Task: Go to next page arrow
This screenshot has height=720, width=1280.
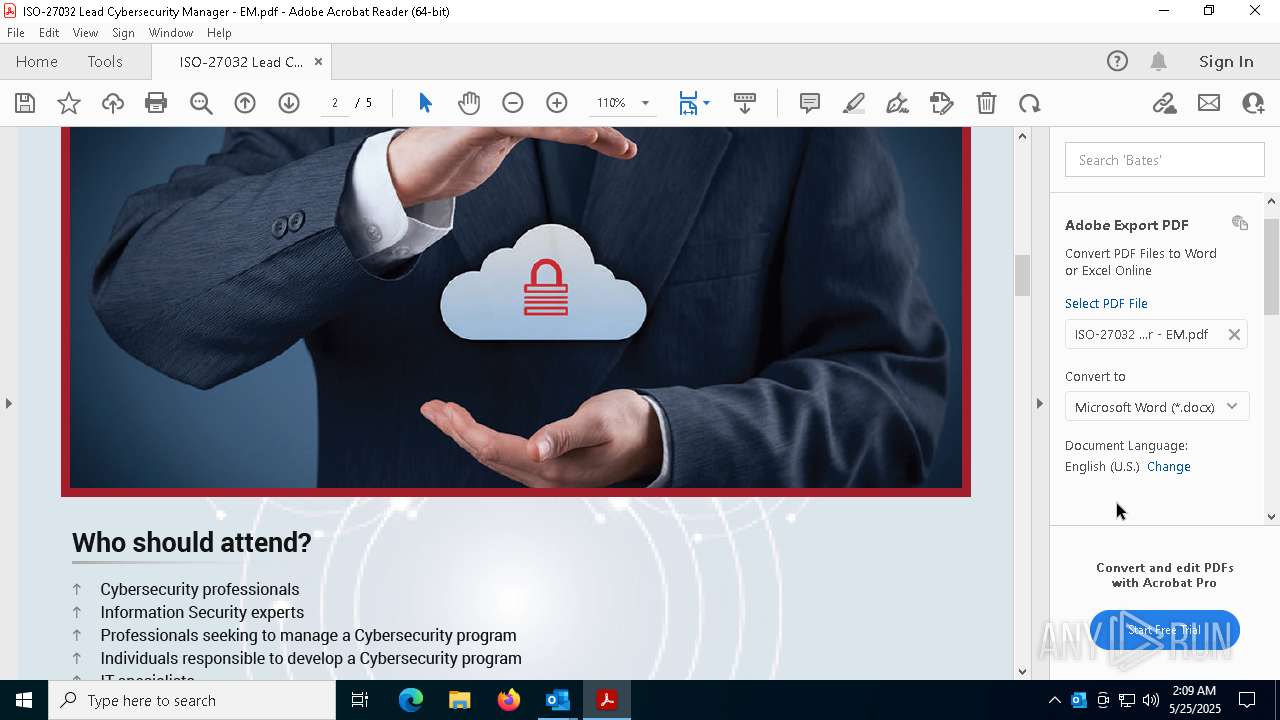Action: (289, 103)
